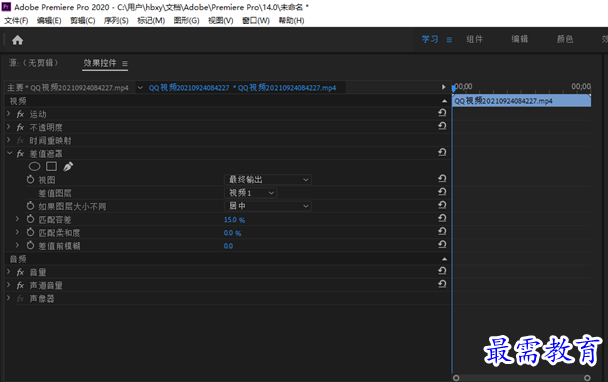
Task: Click the blue playhead in mini timeline
Action: [453, 89]
